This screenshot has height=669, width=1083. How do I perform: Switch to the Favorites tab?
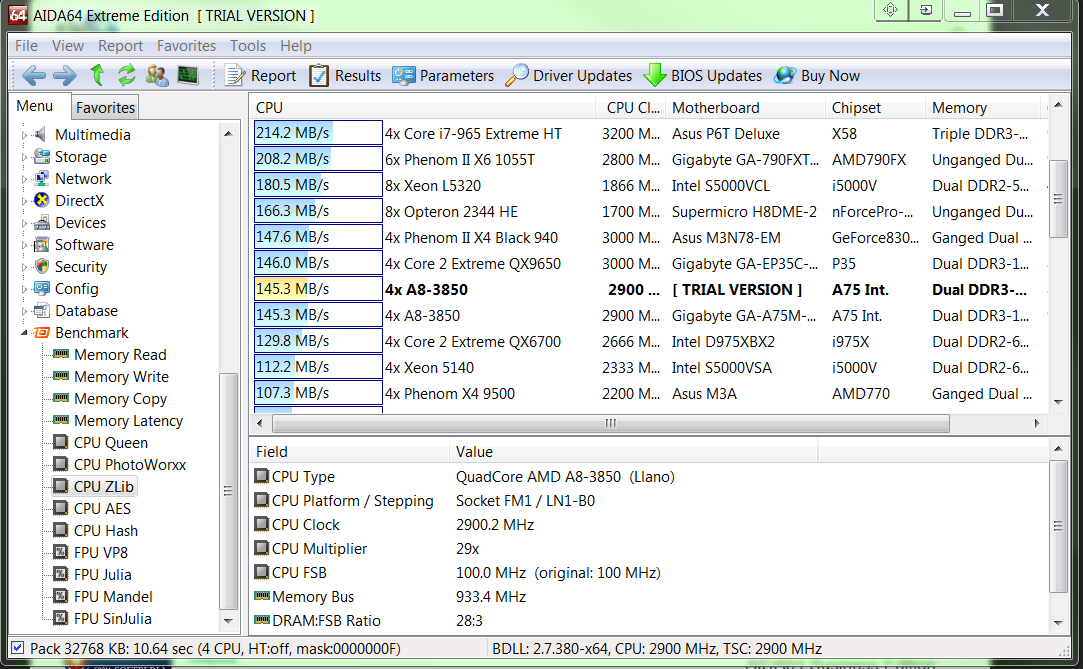105,108
